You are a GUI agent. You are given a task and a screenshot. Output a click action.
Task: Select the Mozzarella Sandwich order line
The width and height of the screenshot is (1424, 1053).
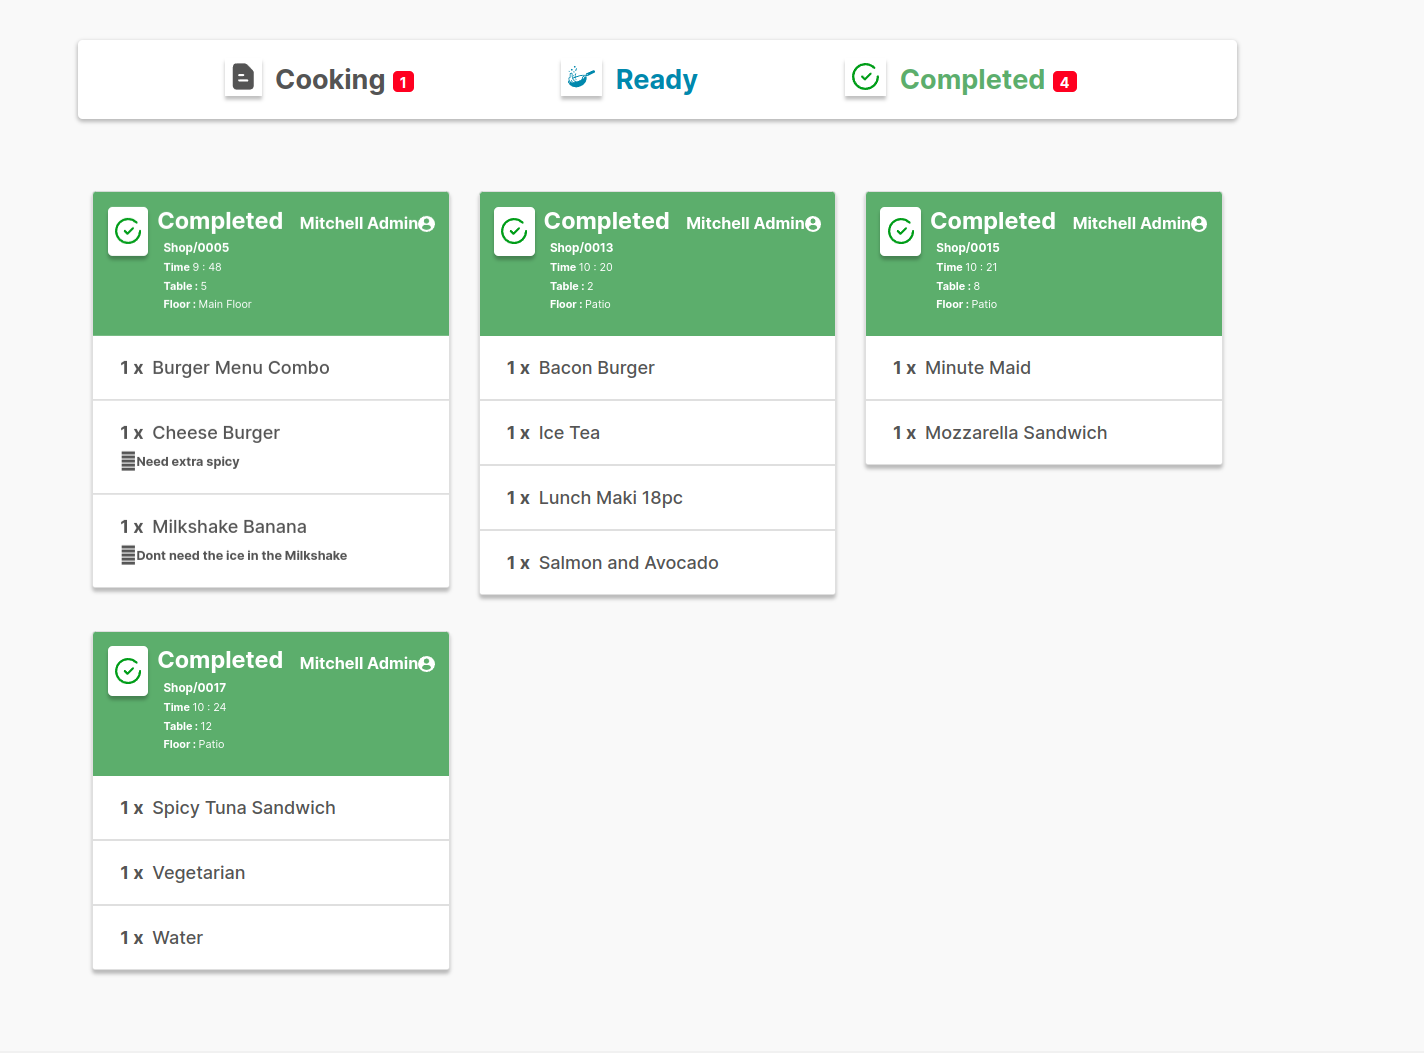(1044, 433)
